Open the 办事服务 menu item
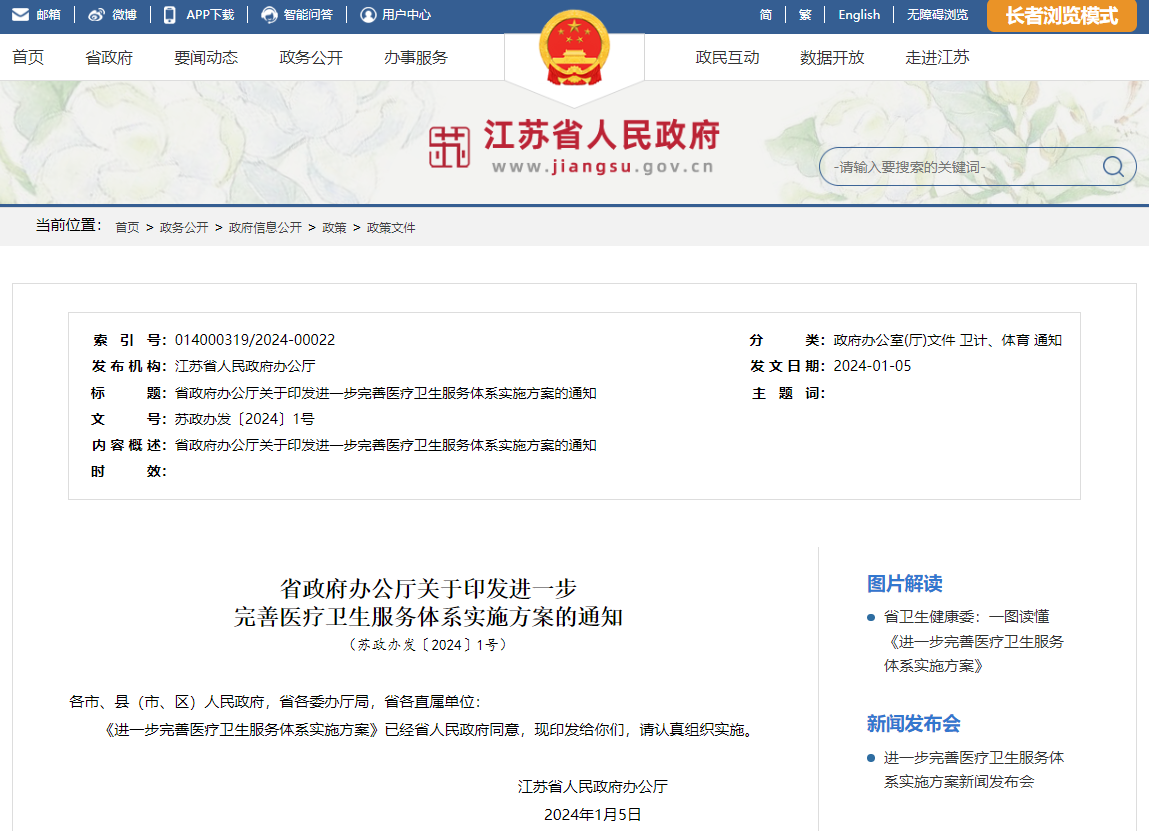1149x831 pixels. 415,57
